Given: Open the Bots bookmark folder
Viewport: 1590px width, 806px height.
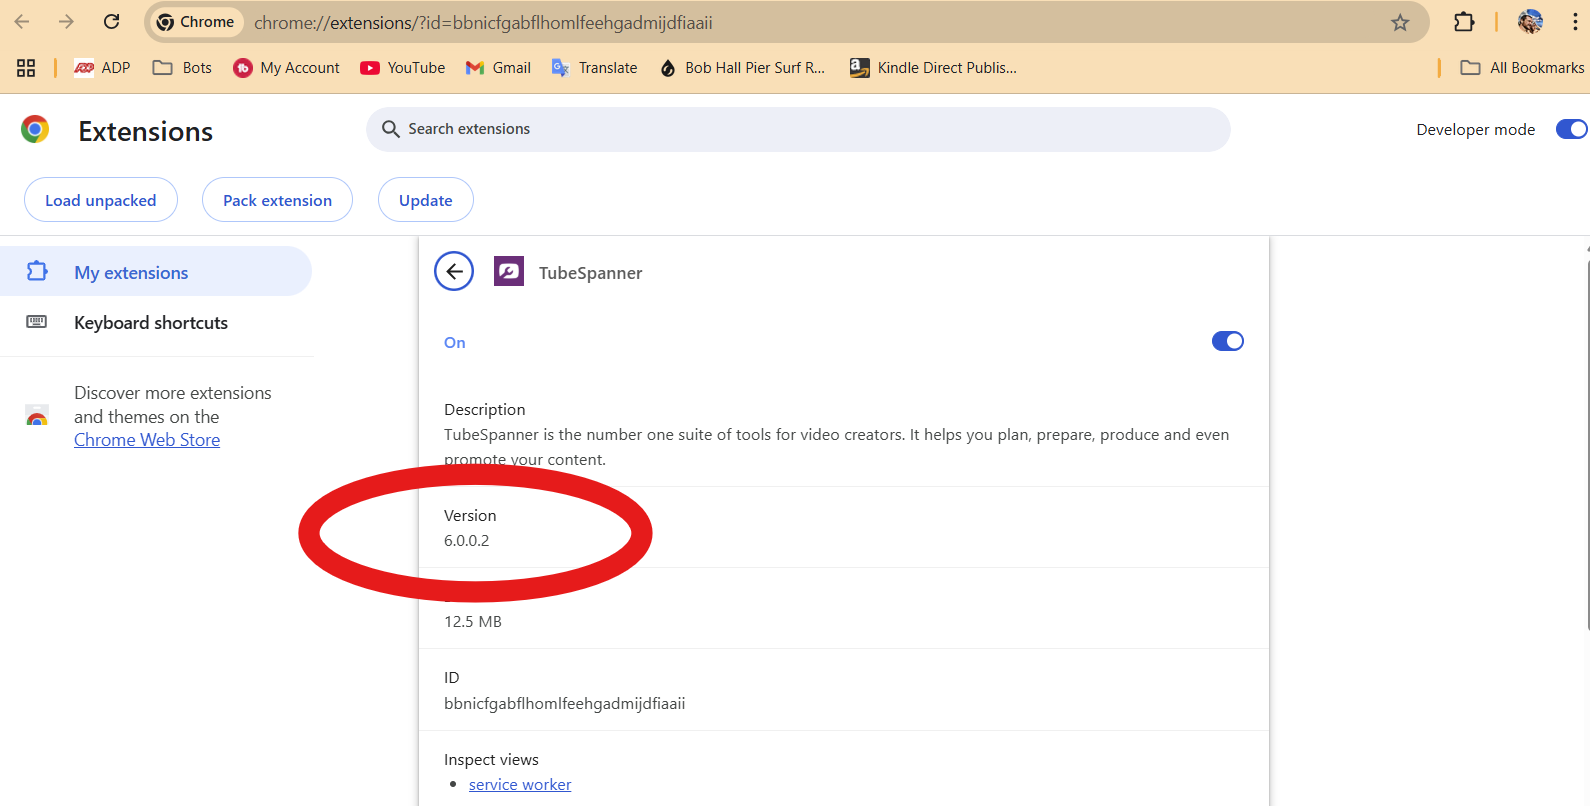Looking at the screenshot, I should tap(182, 68).
